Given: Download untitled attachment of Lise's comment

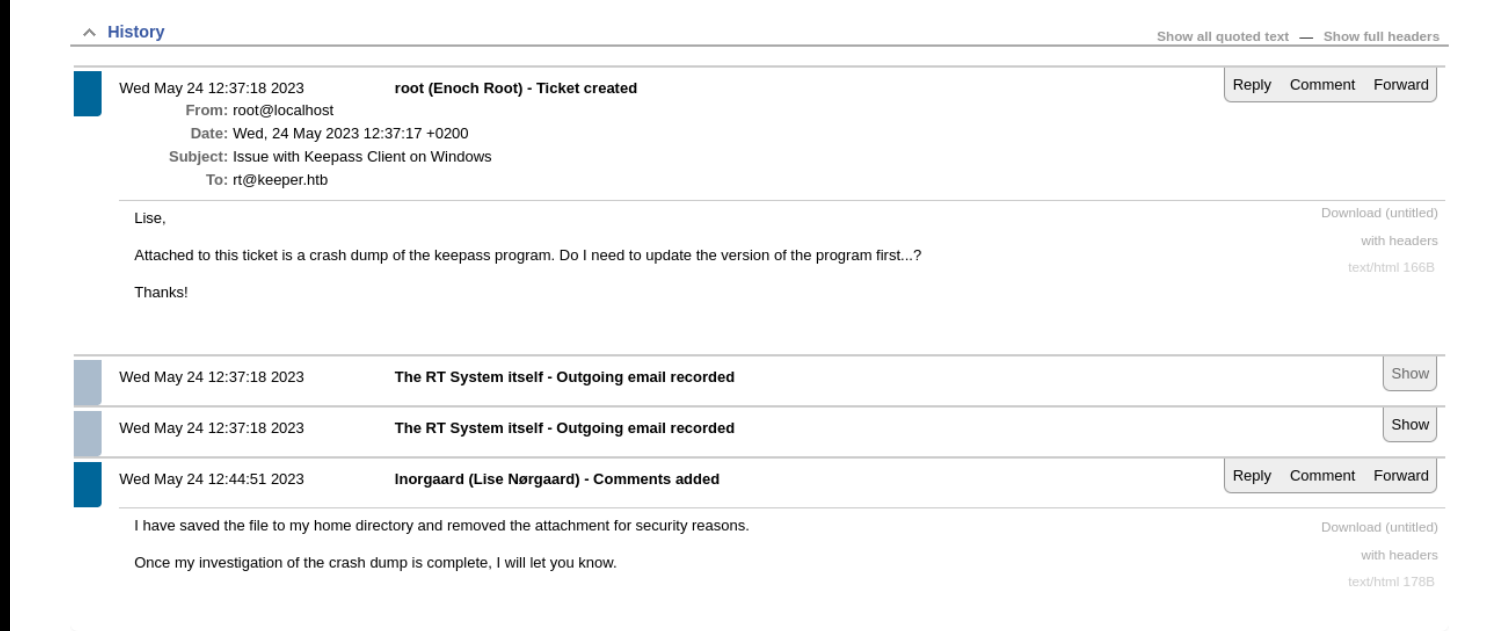Looking at the screenshot, I should coord(1378,527).
